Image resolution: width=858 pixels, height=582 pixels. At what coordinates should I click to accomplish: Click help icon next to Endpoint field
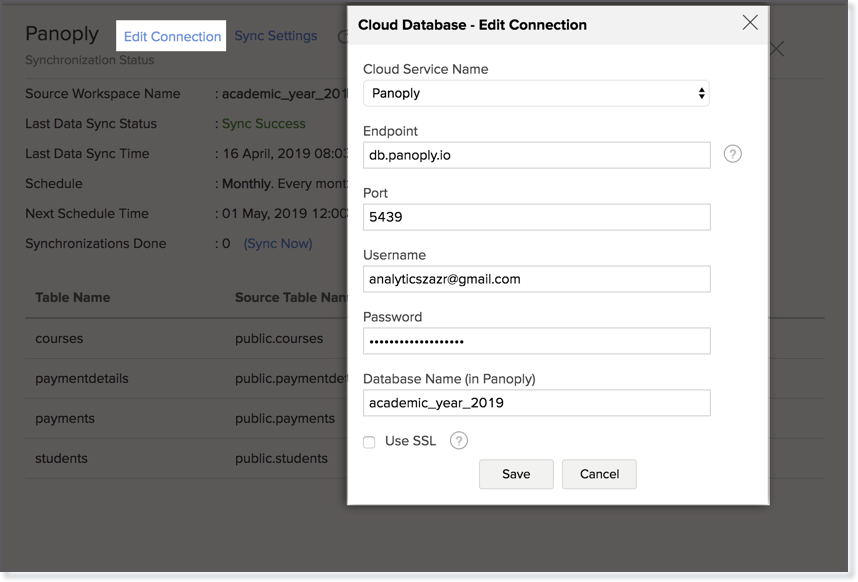click(x=733, y=154)
